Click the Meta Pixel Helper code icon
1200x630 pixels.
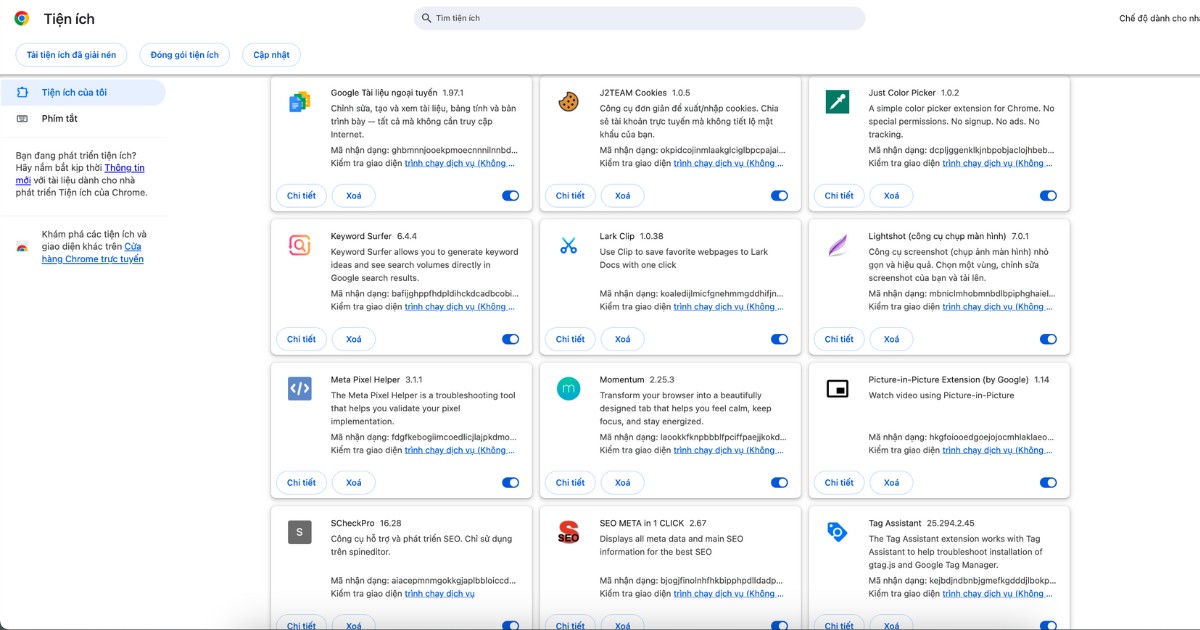tap(299, 388)
